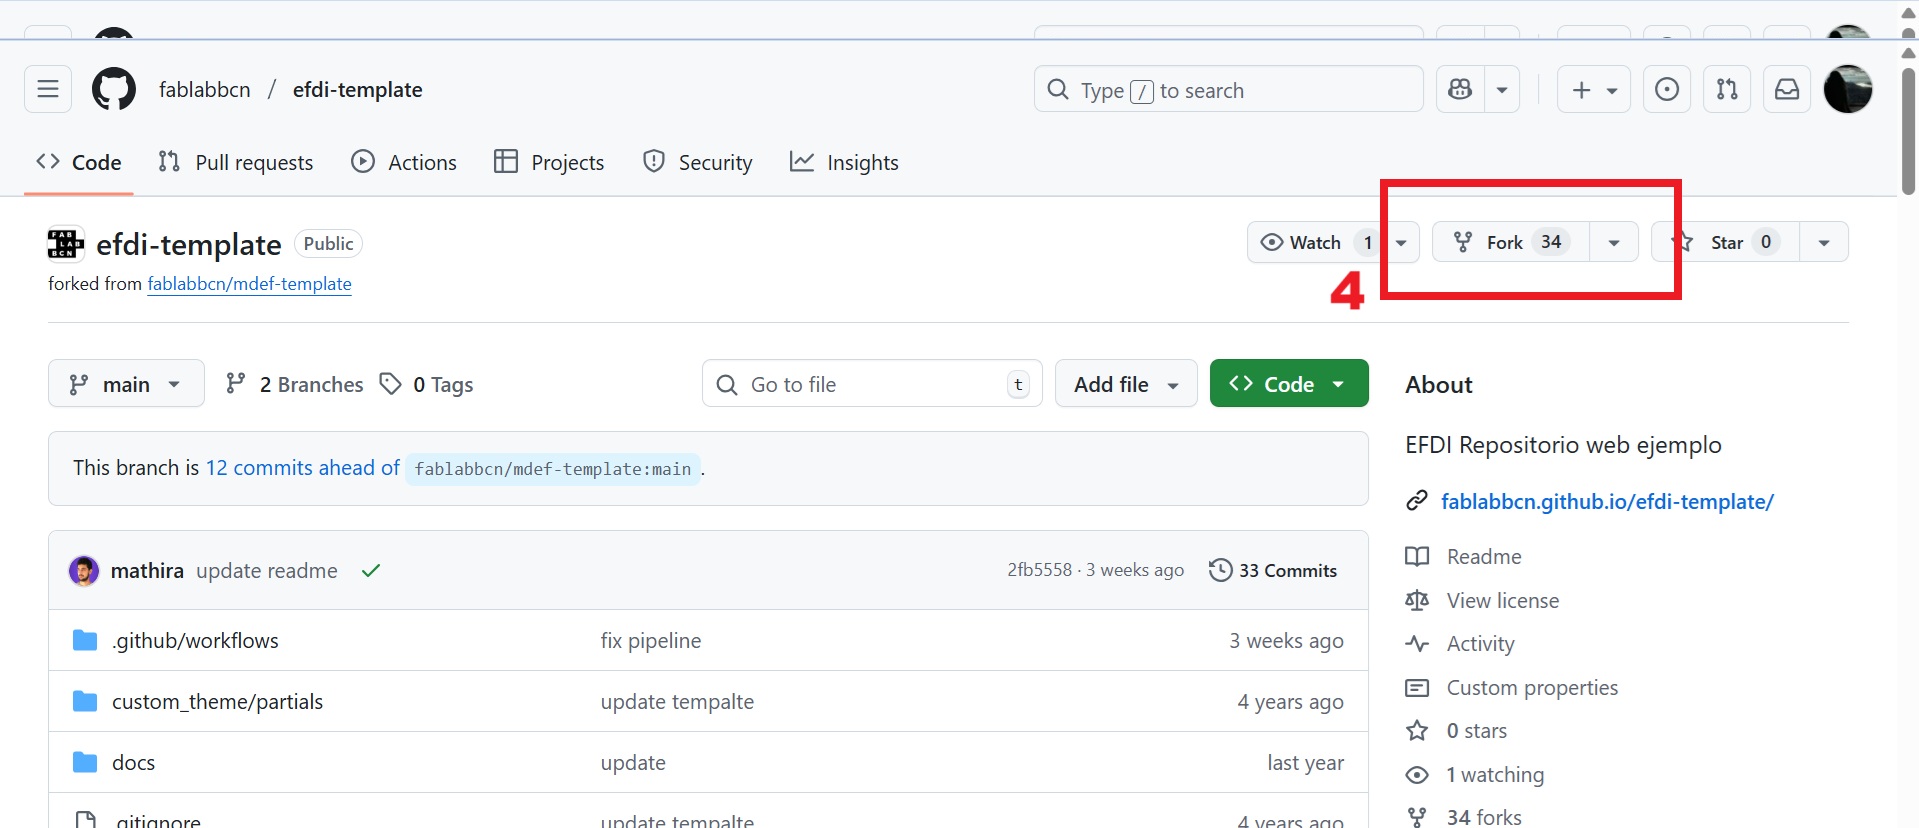1919x828 pixels.
Task: Open the notifications inbox icon
Action: 1787,90
